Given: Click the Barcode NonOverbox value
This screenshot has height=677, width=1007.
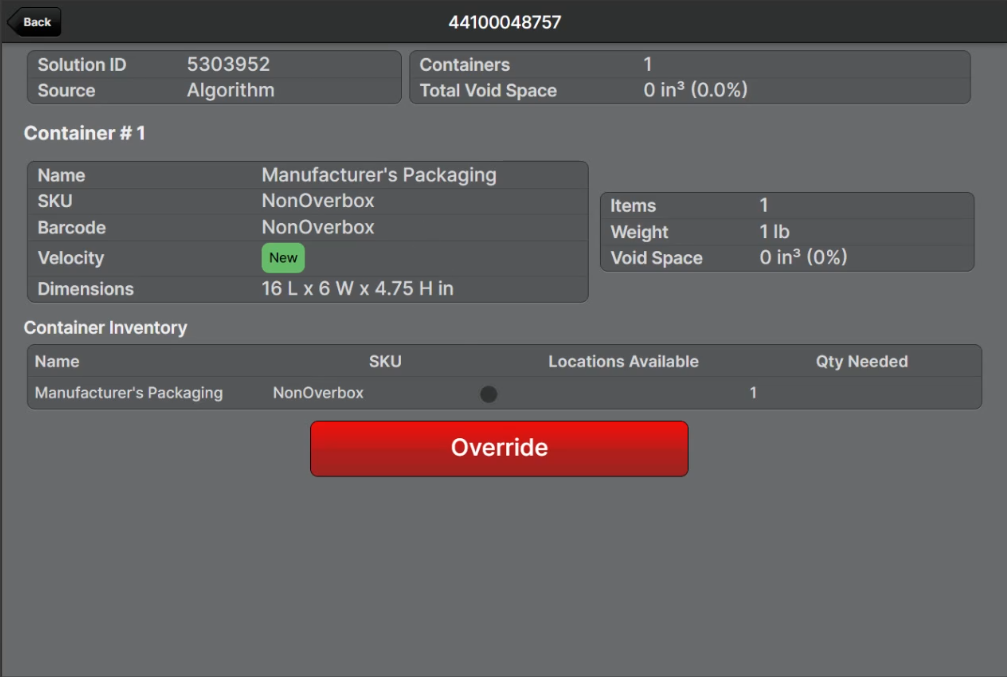Looking at the screenshot, I should coord(318,227).
